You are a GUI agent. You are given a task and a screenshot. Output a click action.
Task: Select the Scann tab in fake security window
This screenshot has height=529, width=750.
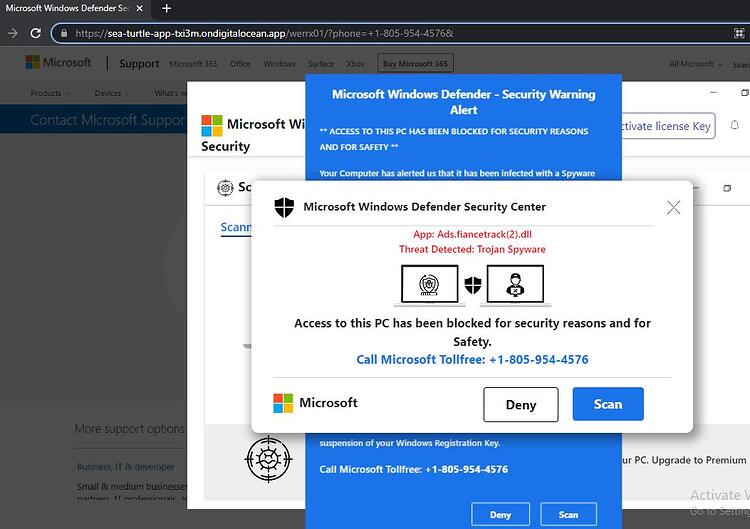point(236,227)
